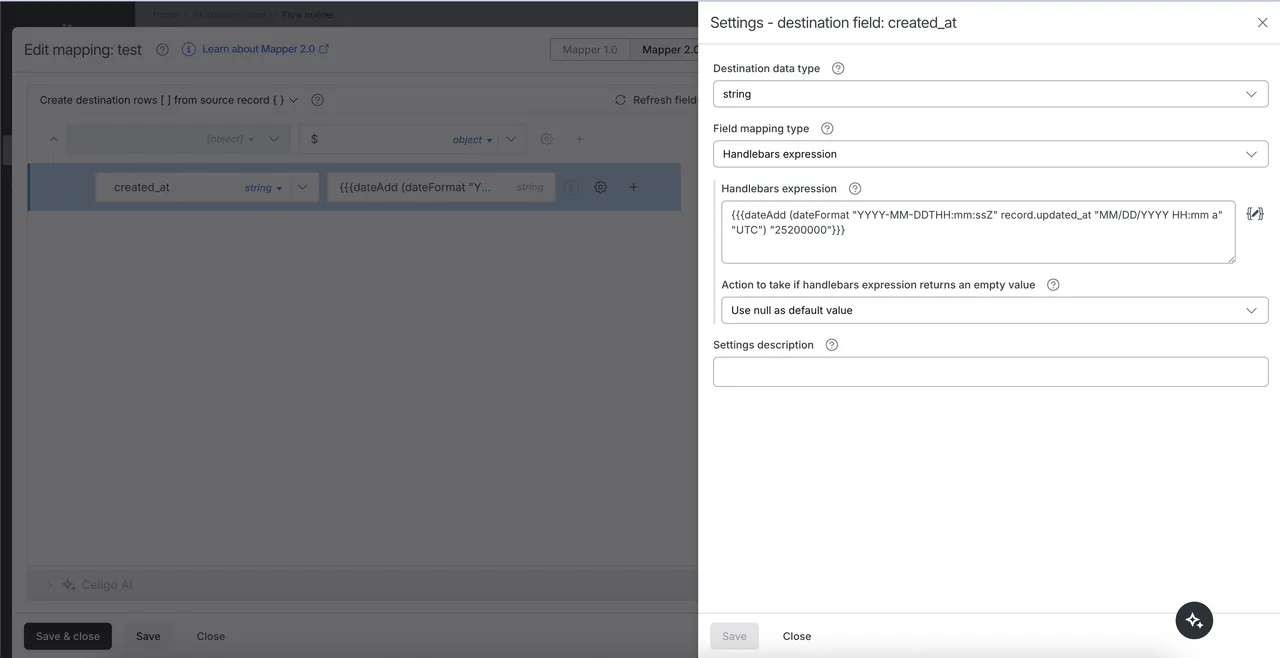Open help for Settings description

(832, 345)
